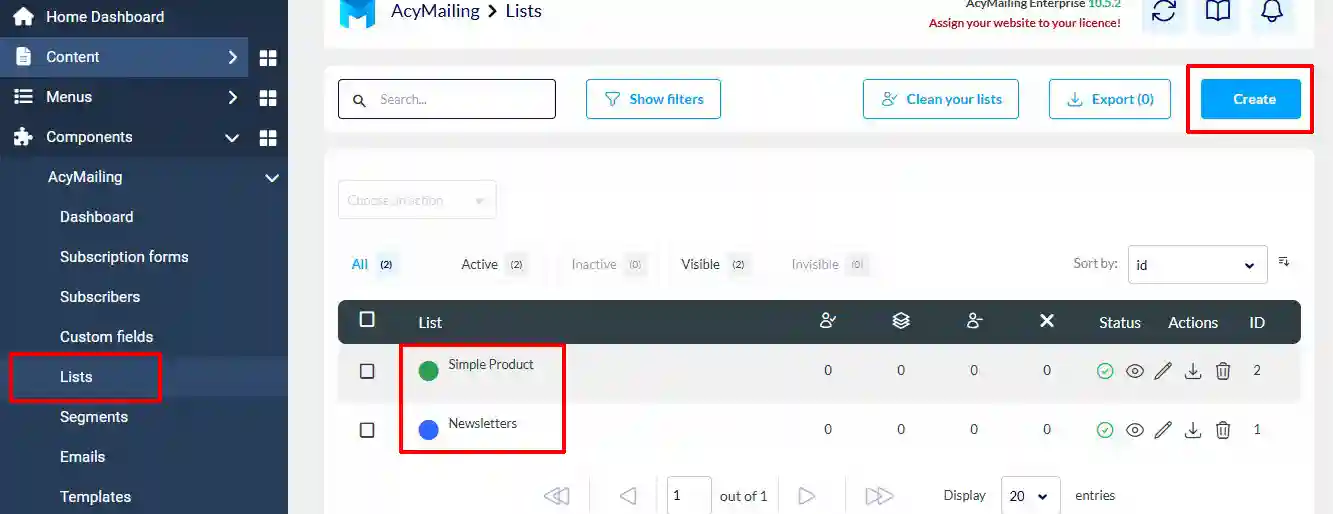The height and width of the screenshot is (514, 1333).
Task: Click the Show filters button
Action: [x=653, y=99]
